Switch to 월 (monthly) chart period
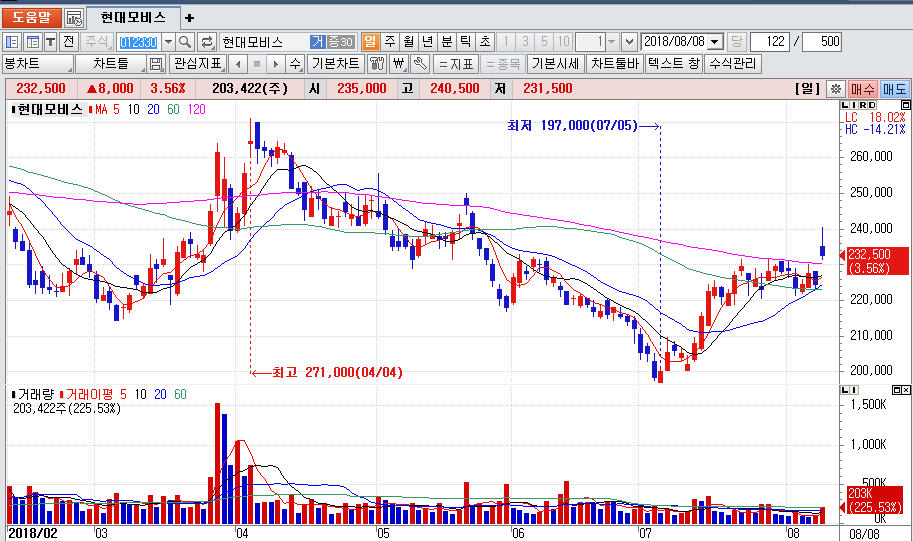This screenshot has width=913, height=541. [408, 42]
